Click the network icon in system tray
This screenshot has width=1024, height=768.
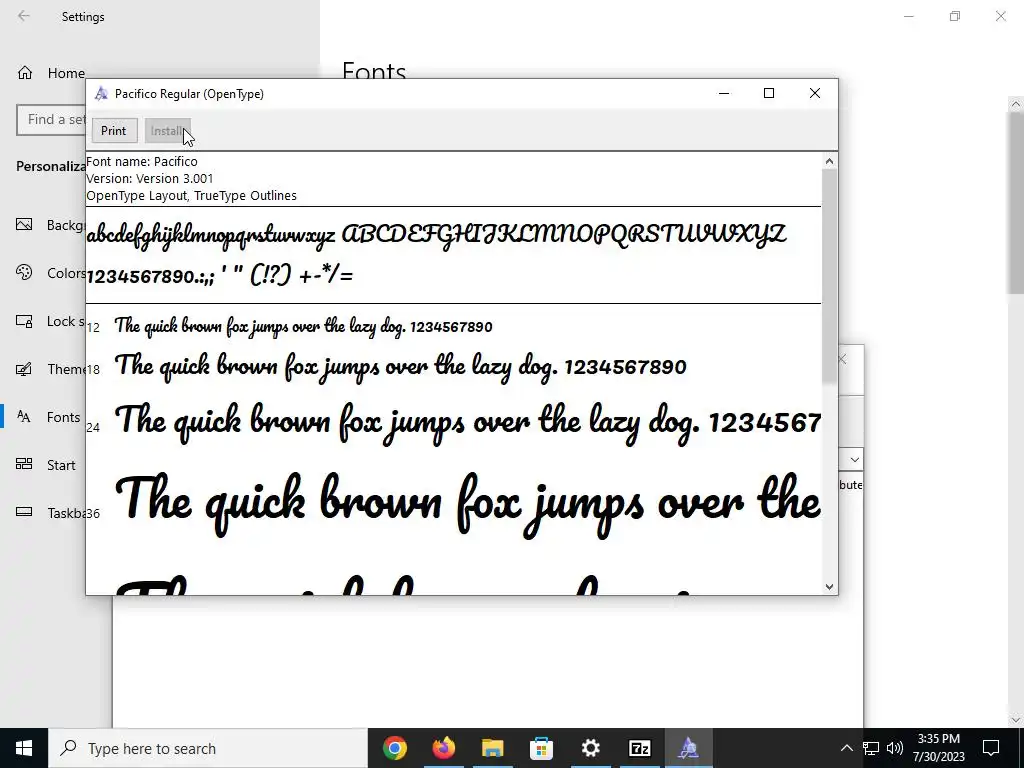[871, 748]
